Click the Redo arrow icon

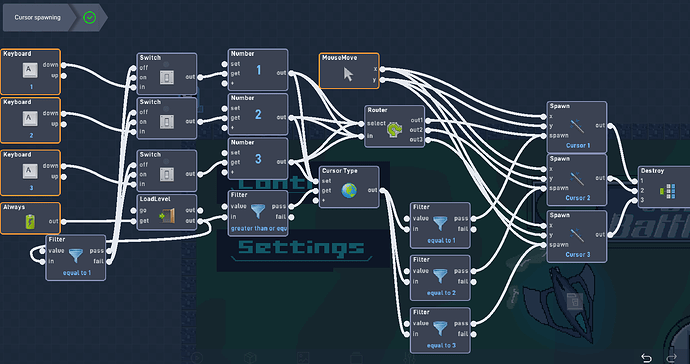pyautogui.click(x=672, y=358)
